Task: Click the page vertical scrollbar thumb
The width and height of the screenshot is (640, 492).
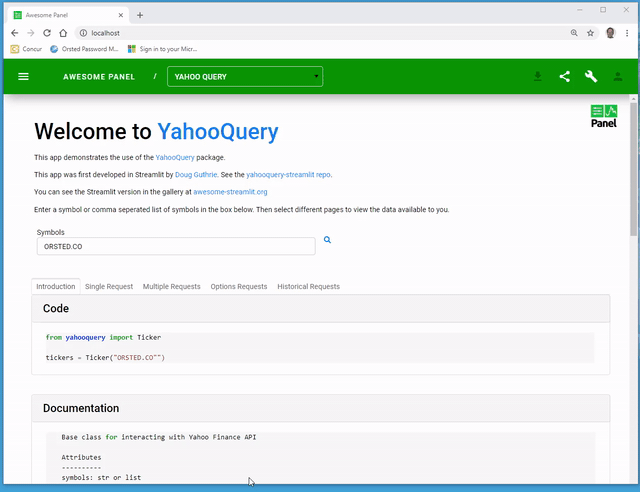Action: (x=633, y=169)
